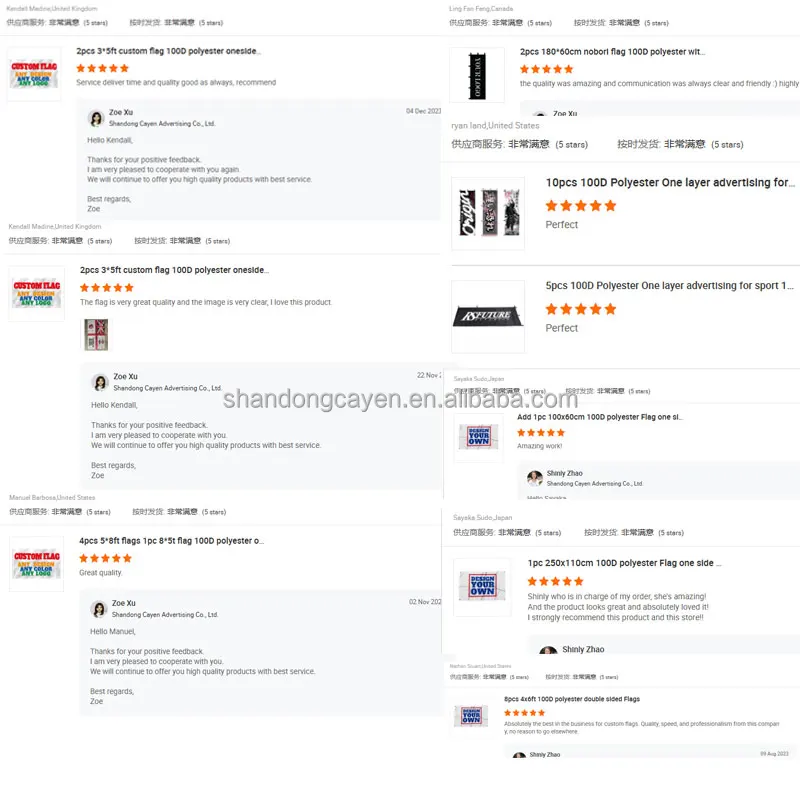Image resolution: width=800 pixels, height=800 pixels.
Task: Click Shinly Zhao's avatar under the 'Amazing work' review
Action: click(535, 478)
